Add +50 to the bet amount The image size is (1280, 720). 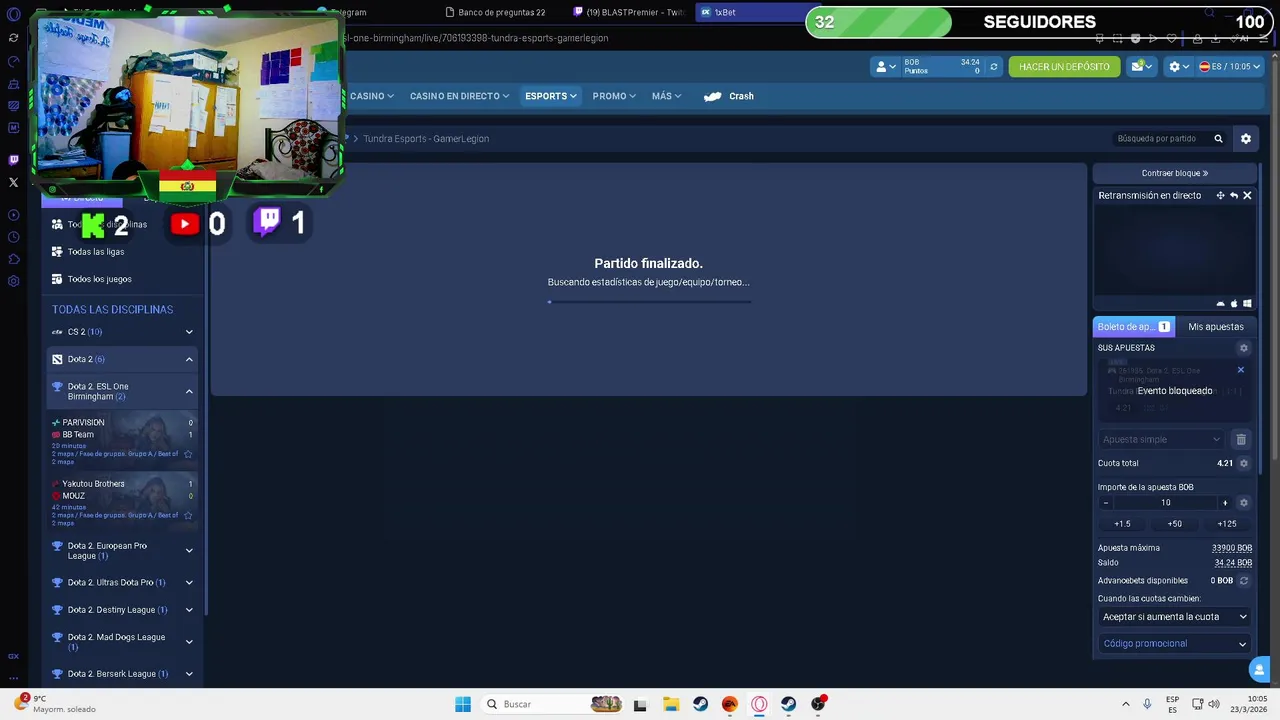click(x=1175, y=524)
